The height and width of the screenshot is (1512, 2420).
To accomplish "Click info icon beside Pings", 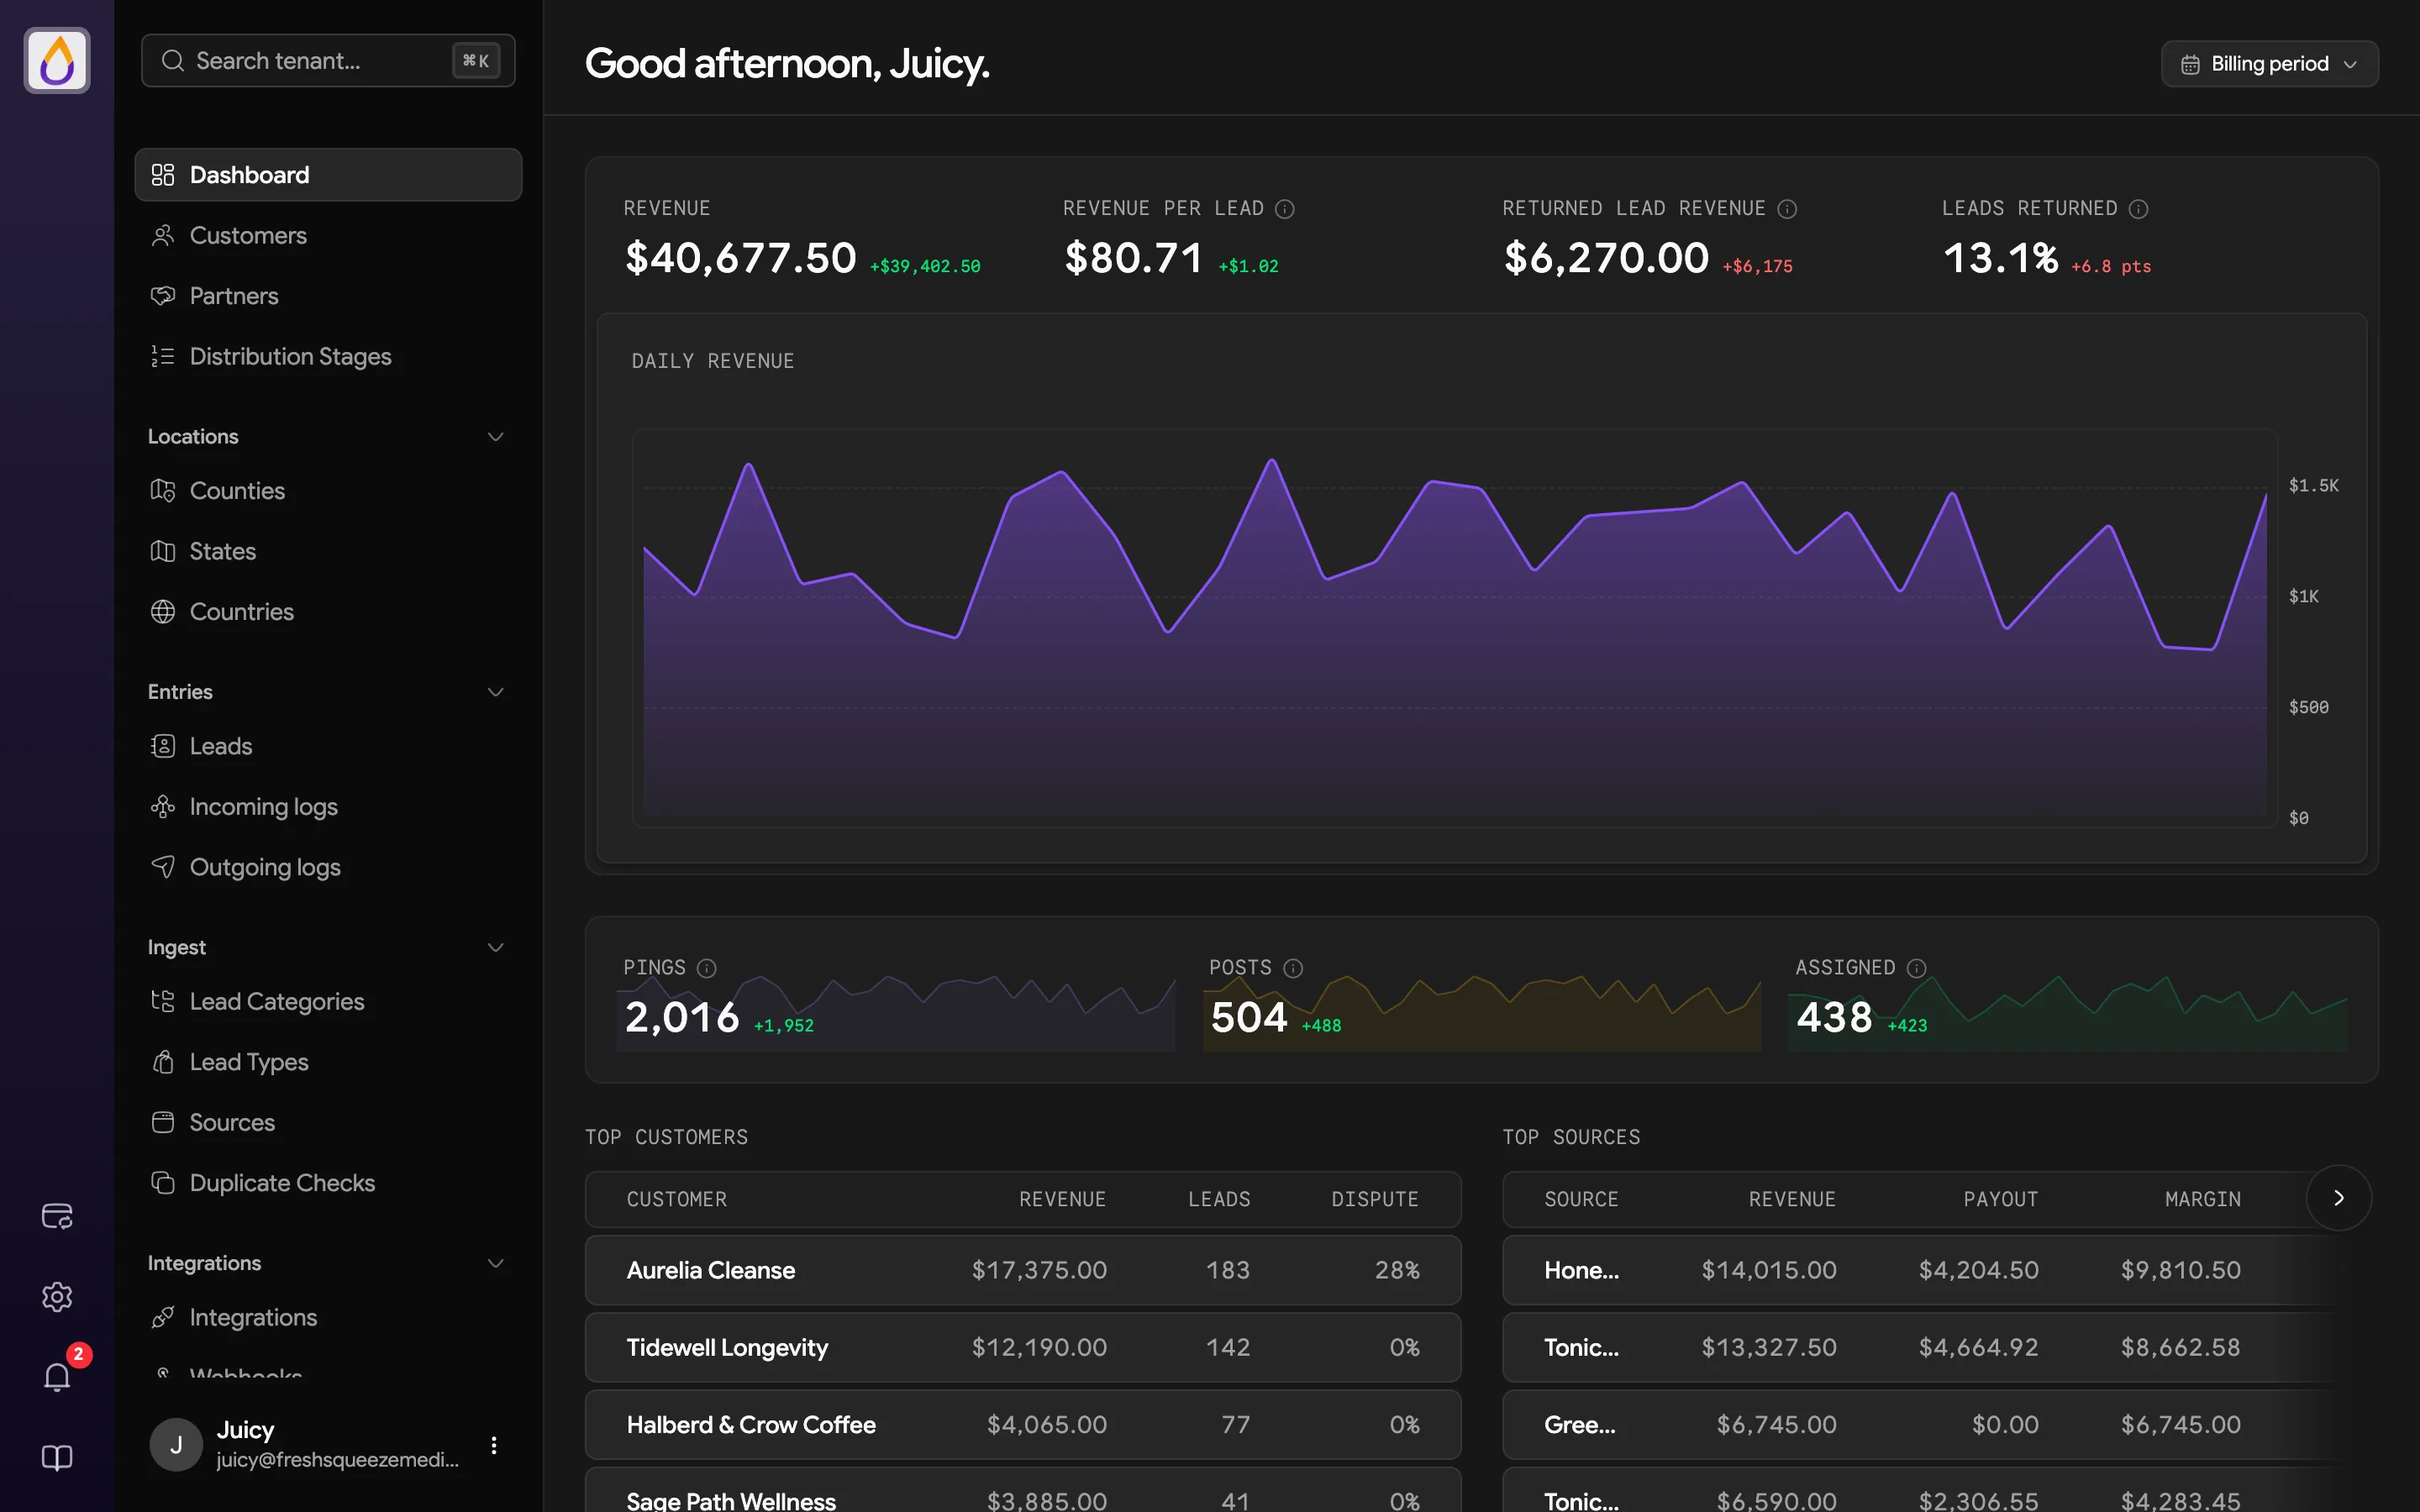I will 707,968.
